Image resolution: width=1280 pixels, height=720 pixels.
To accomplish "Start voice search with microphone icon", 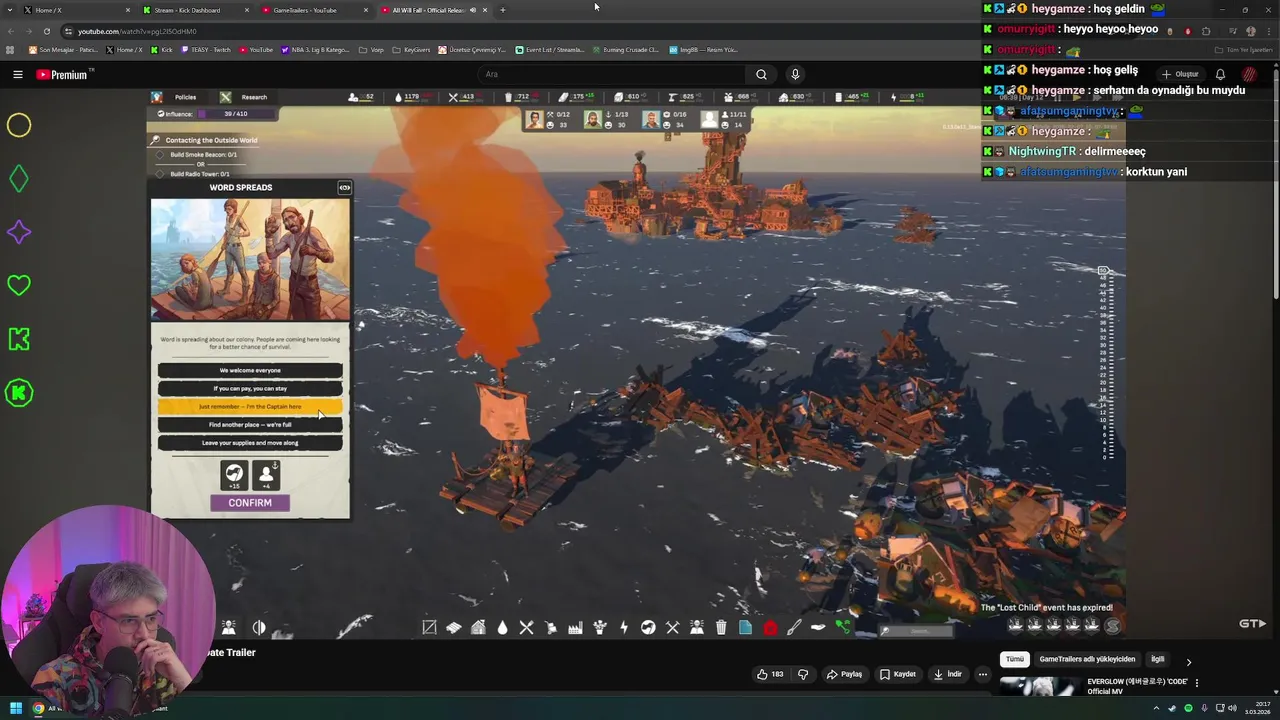I will coord(795,74).
